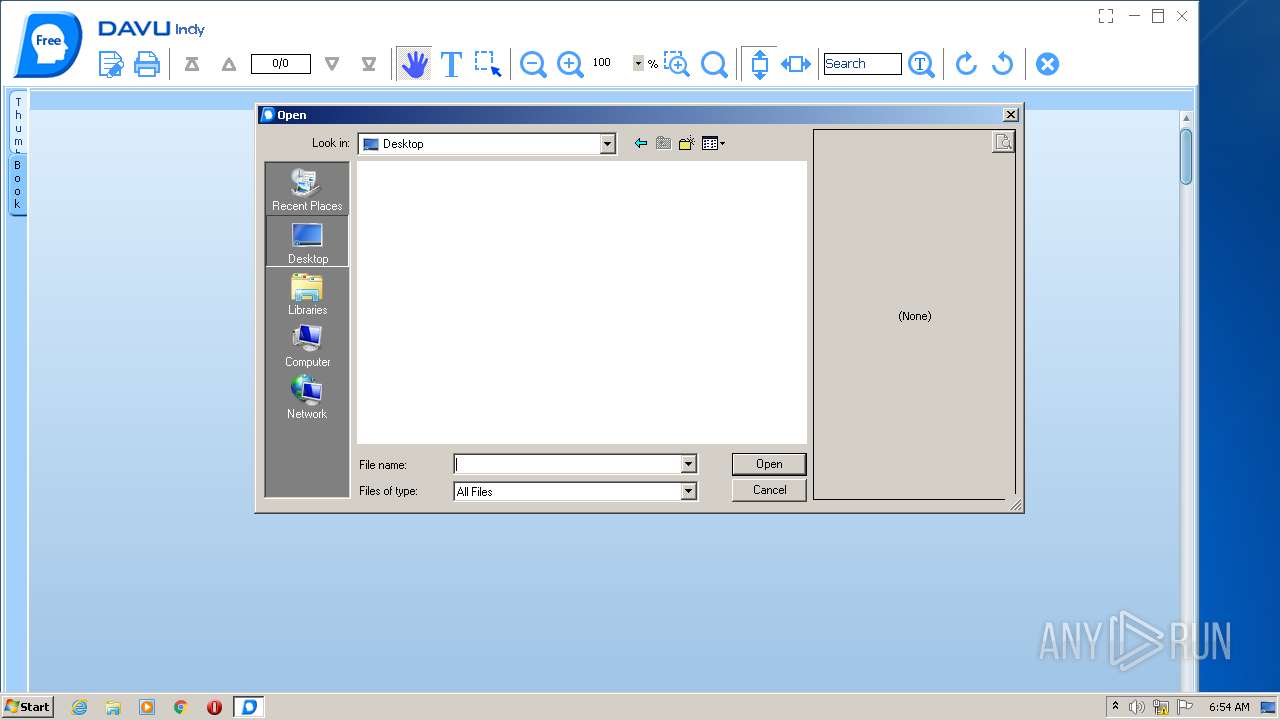This screenshot has width=1280, height=720.
Task: Expand the Look in Desktop dropdown
Action: point(607,144)
